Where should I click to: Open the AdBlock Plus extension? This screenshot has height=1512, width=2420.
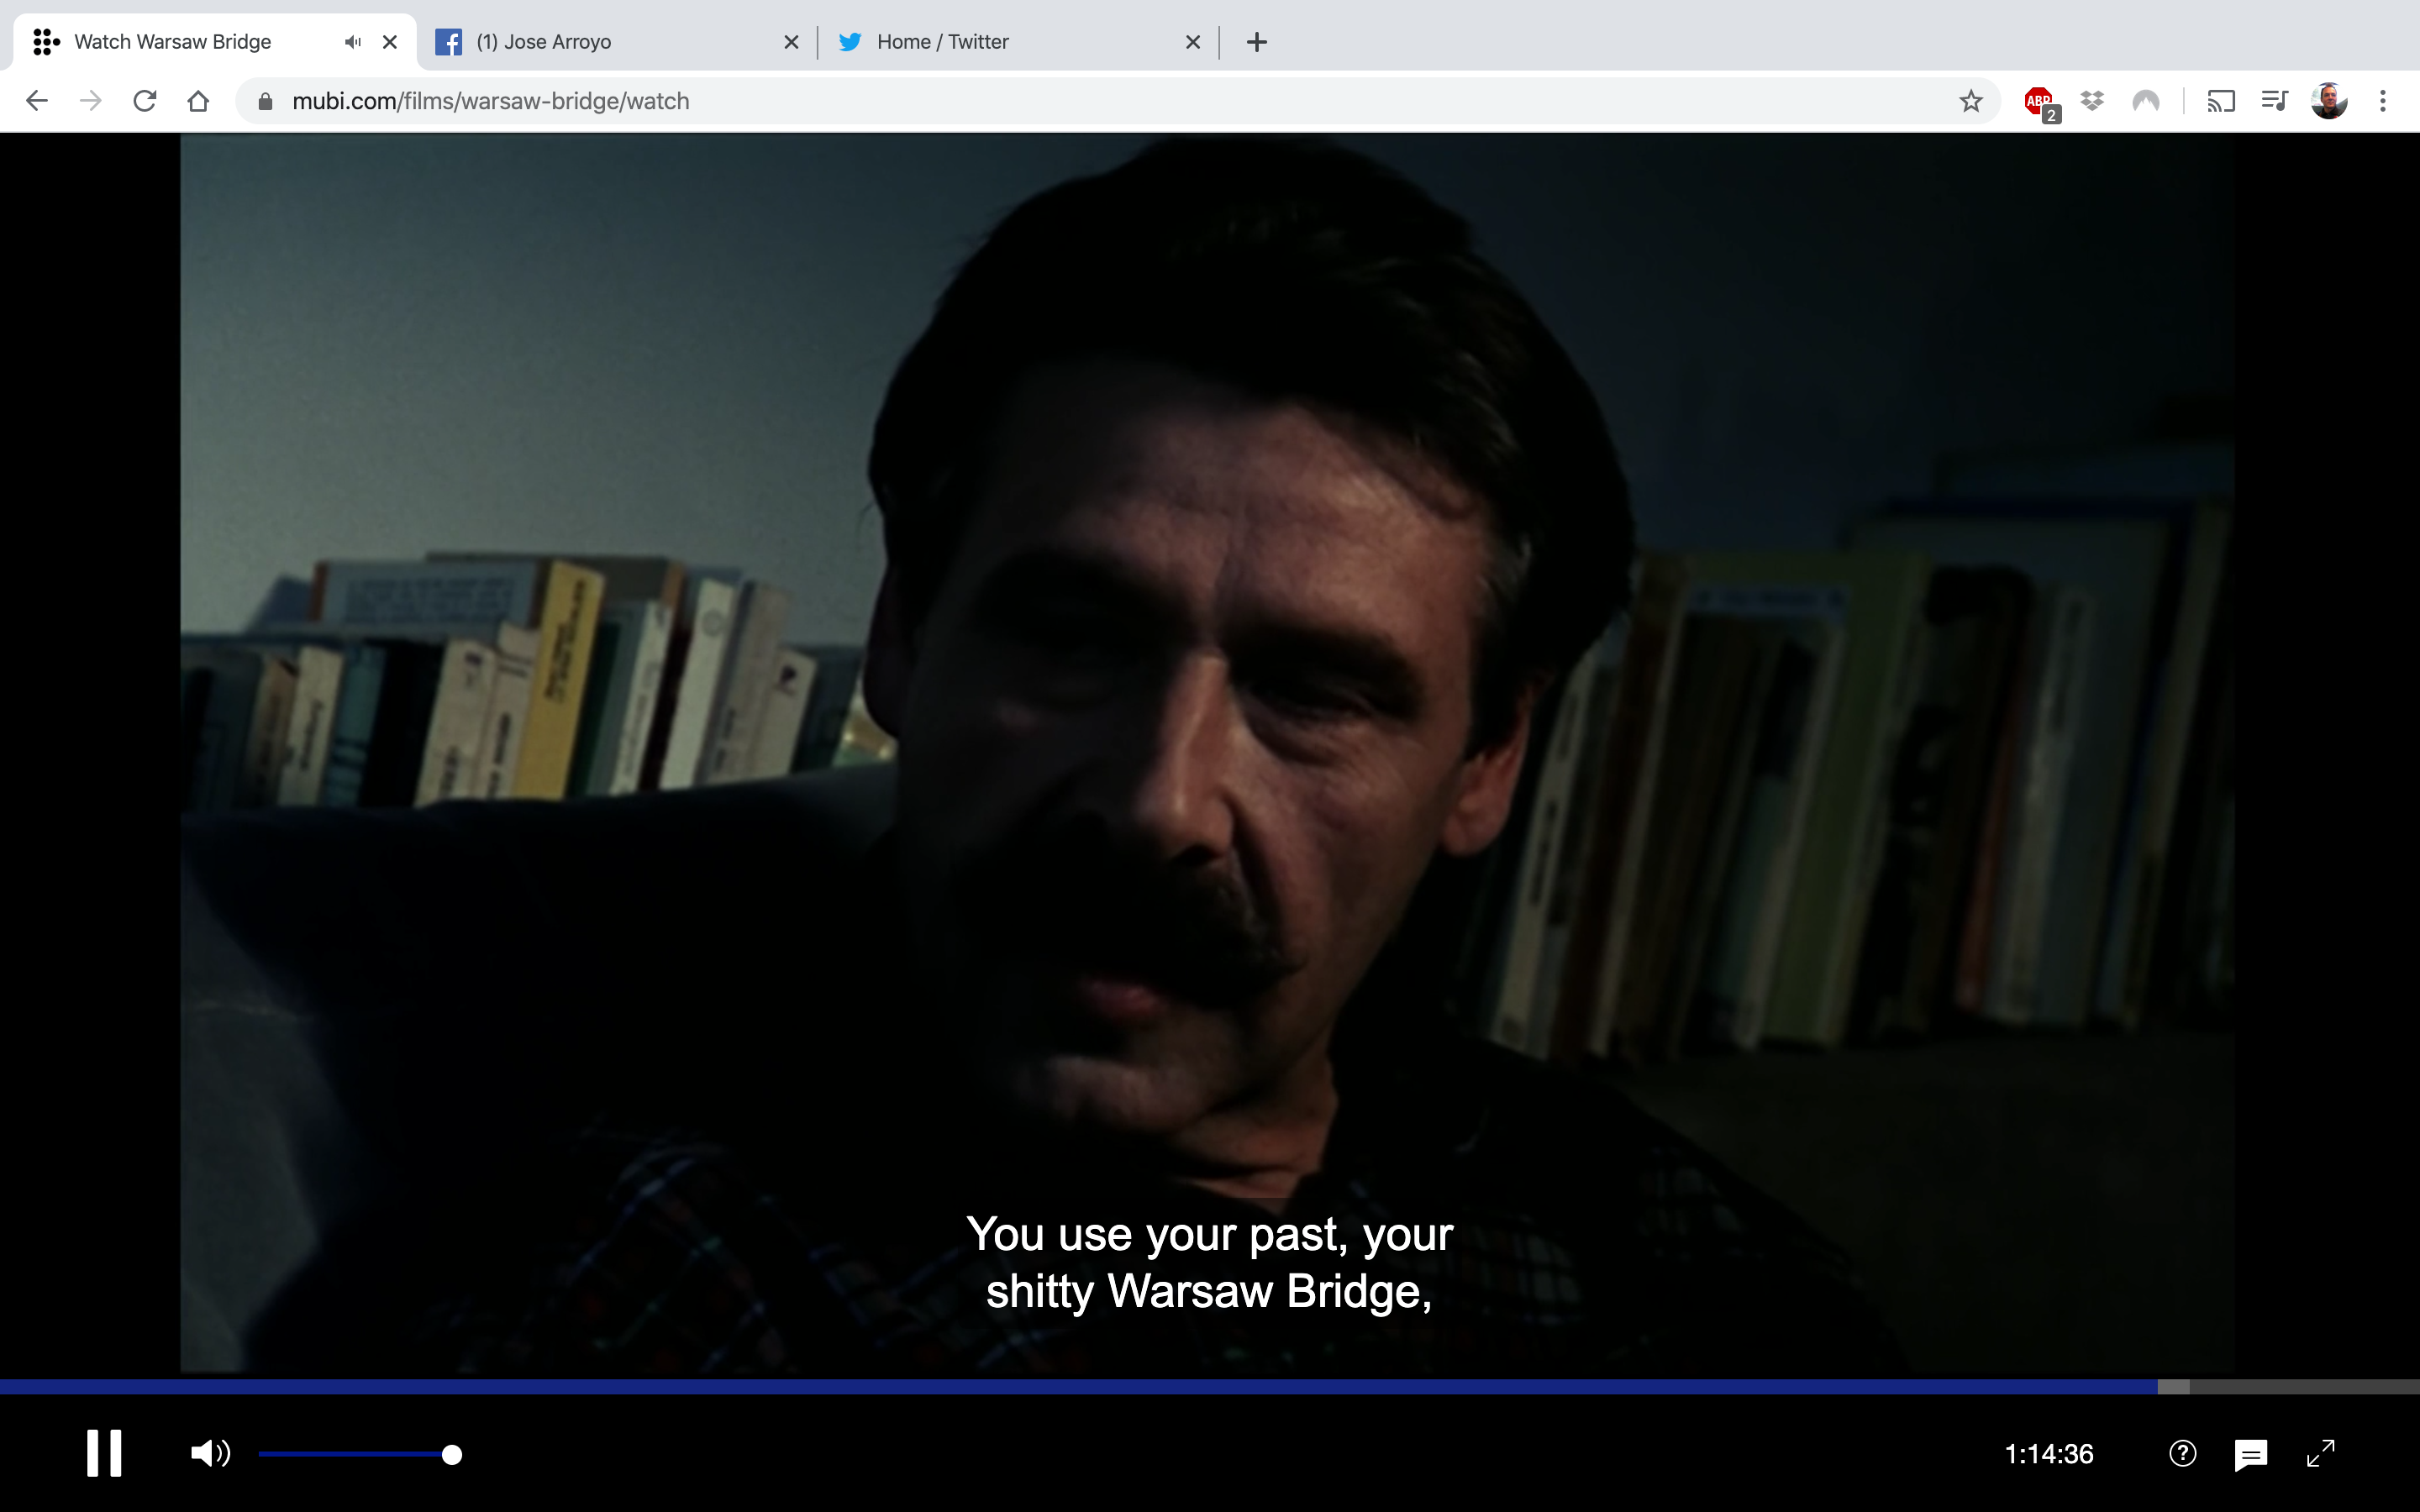pyautogui.click(x=2038, y=101)
